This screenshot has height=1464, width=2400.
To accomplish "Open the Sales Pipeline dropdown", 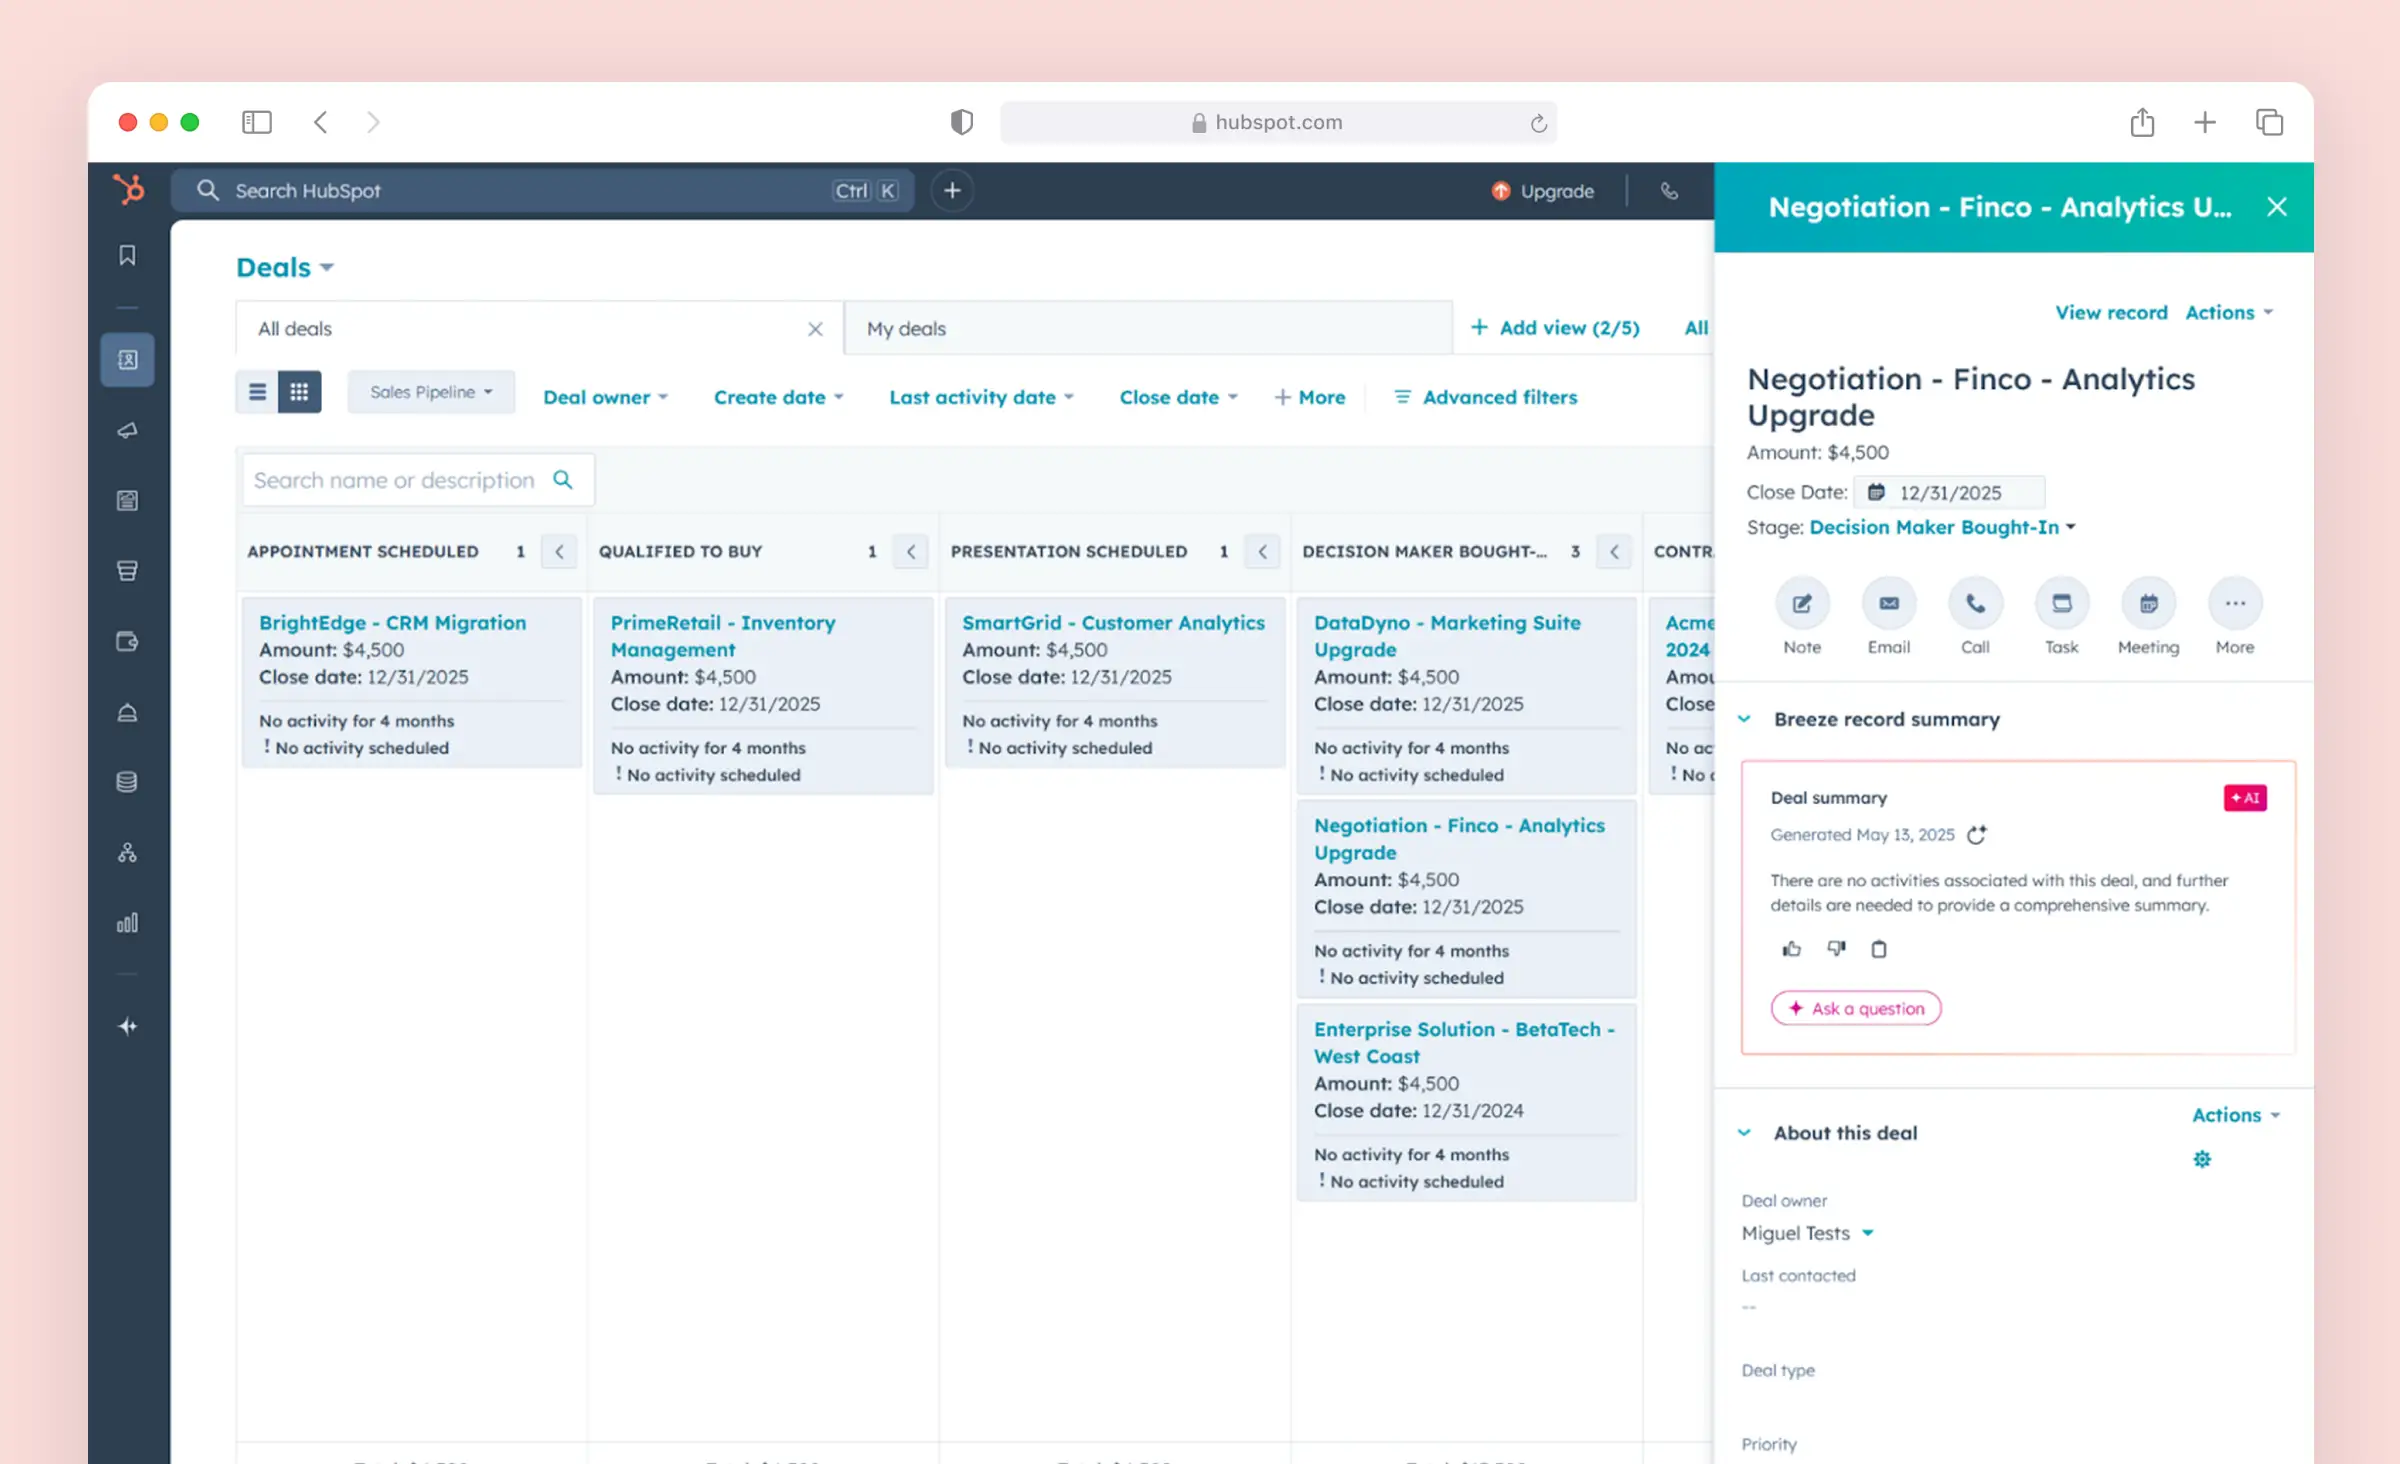I will coord(431,392).
